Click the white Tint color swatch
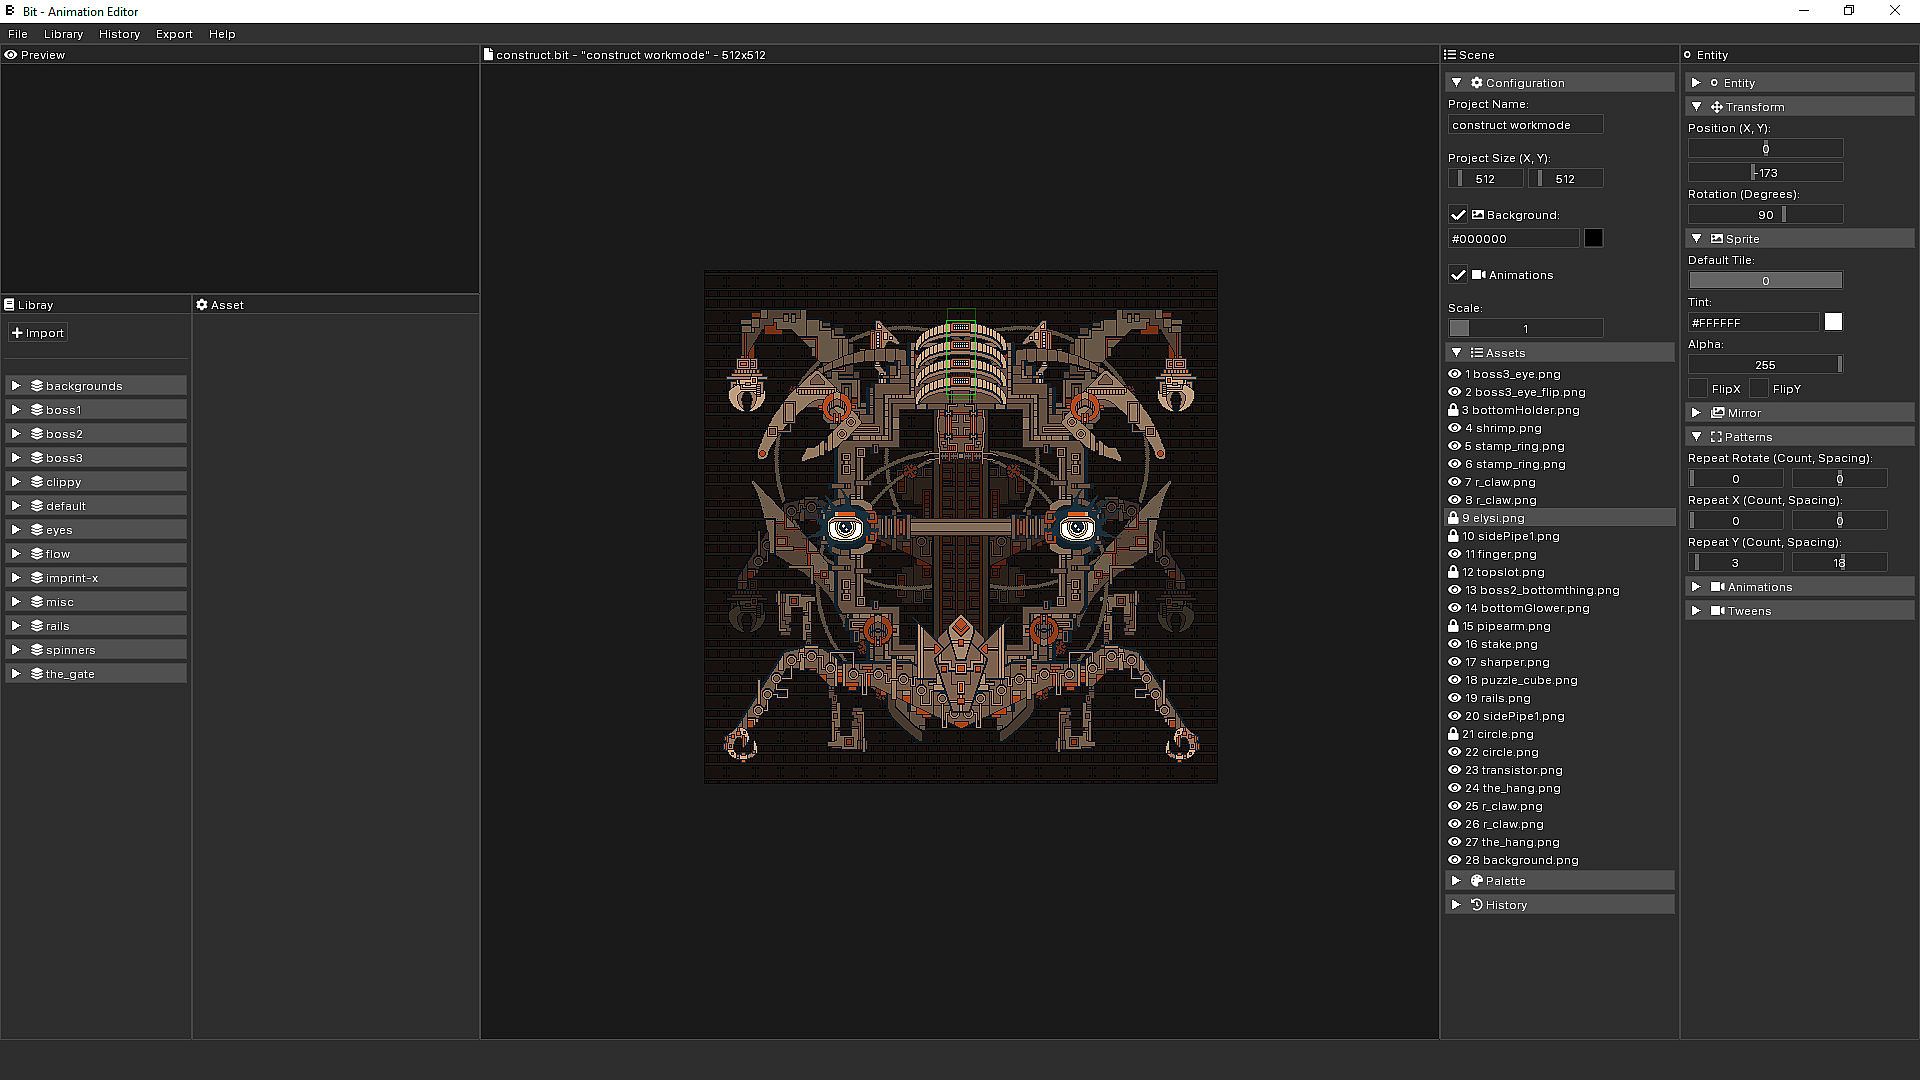This screenshot has width=1920, height=1080. click(x=1833, y=322)
